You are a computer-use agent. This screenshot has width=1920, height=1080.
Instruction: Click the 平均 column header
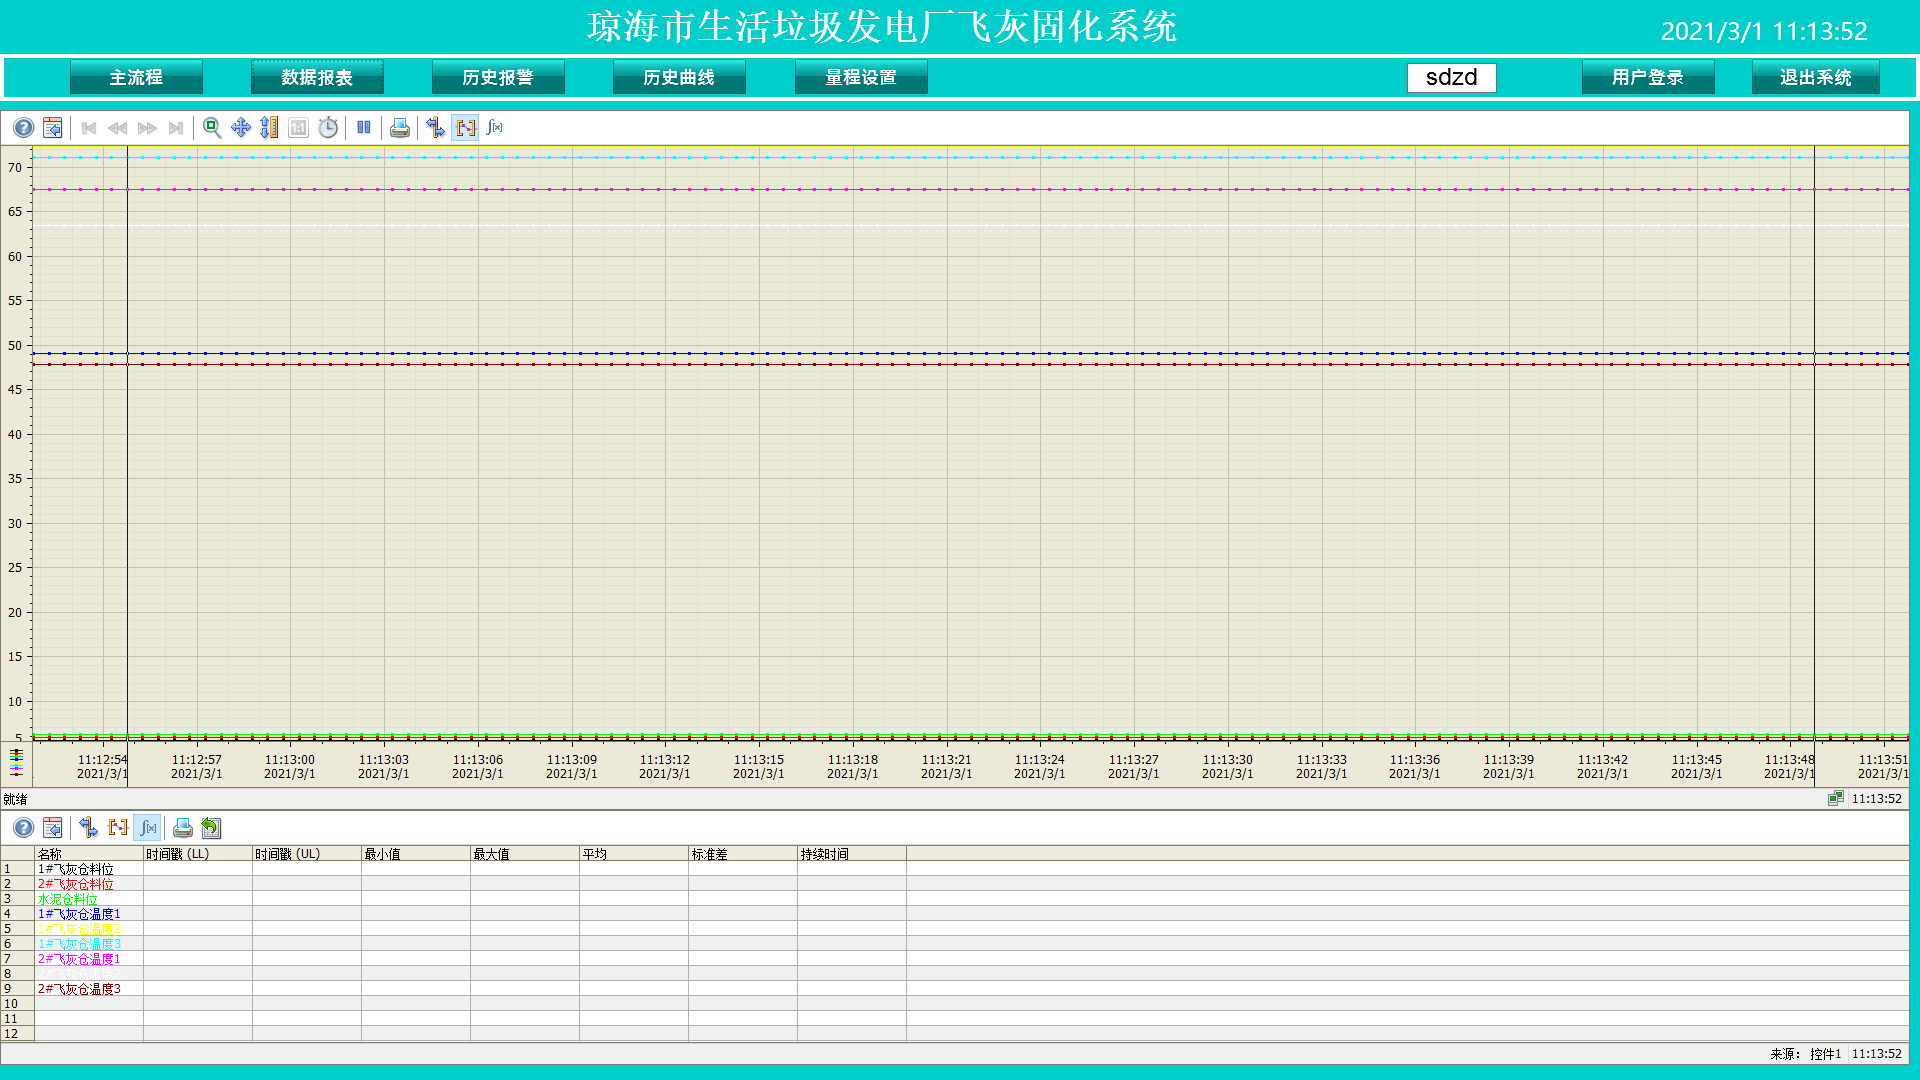click(x=634, y=854)
